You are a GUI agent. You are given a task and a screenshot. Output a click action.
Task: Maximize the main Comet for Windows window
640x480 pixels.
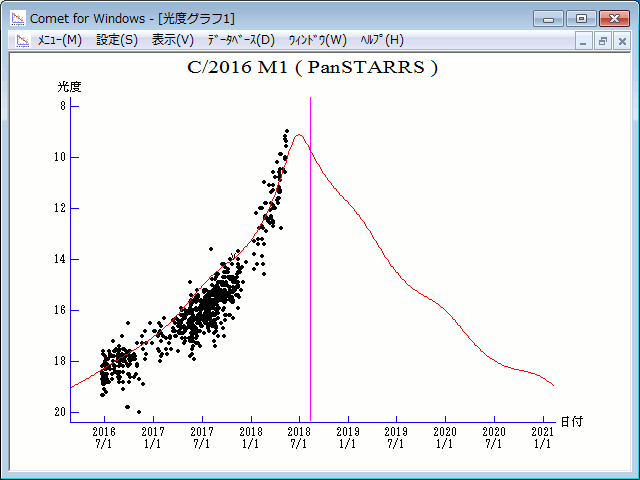click(580, 17)
